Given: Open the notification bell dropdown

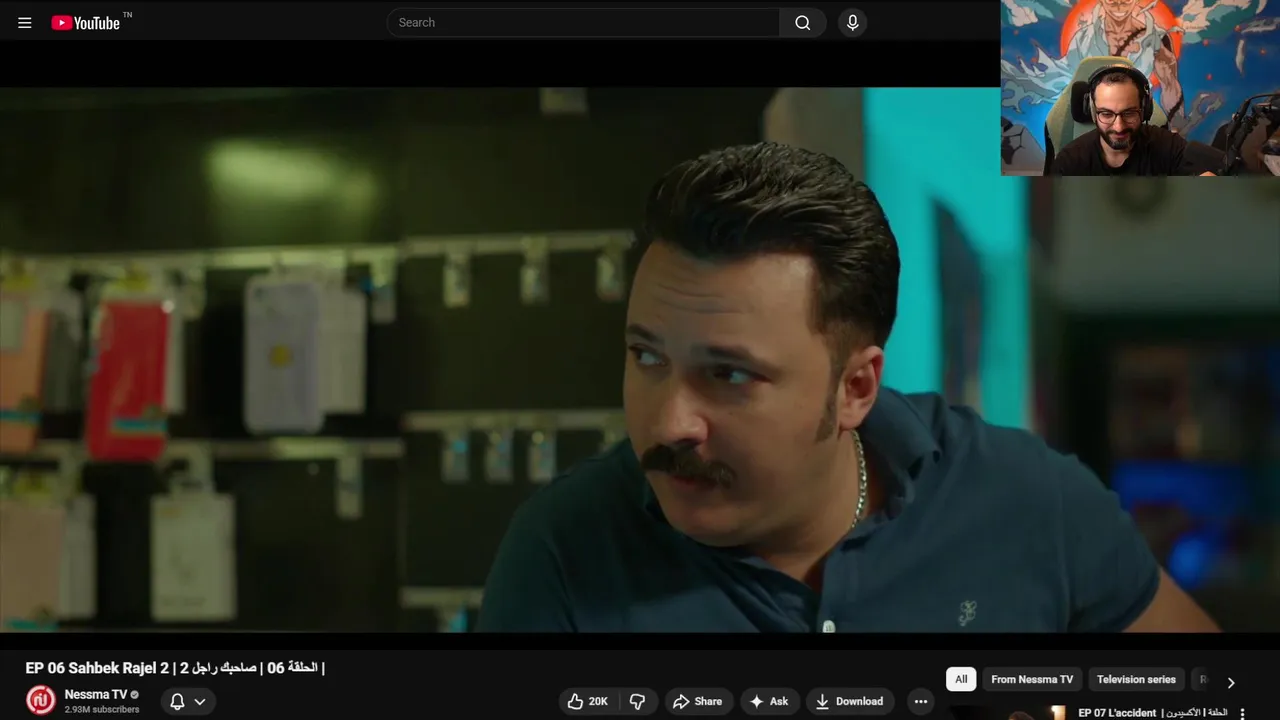Looking at the screenshot, I should coord(187,701).
